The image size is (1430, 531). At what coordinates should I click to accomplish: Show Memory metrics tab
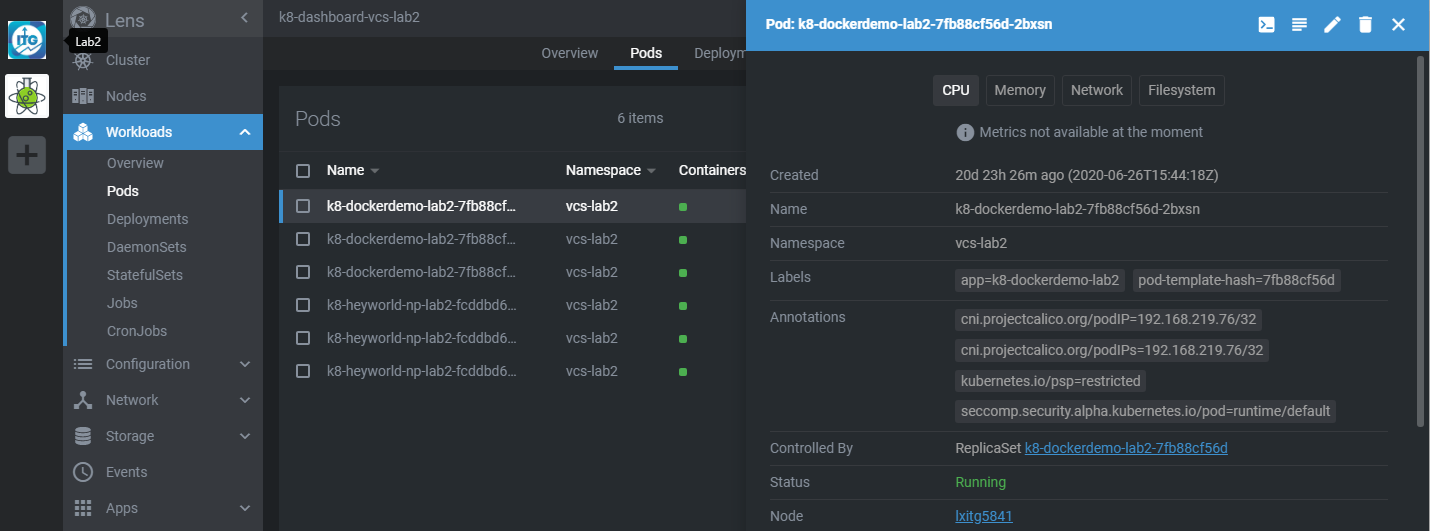pyautogui.click(x=1020, y=90)
